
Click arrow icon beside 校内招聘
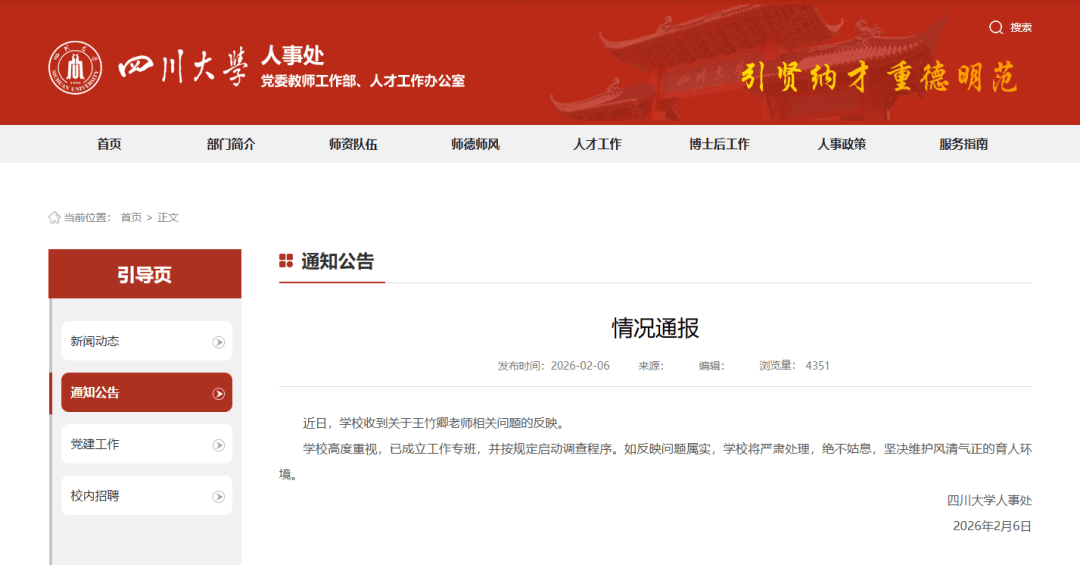tap(219, 497)
